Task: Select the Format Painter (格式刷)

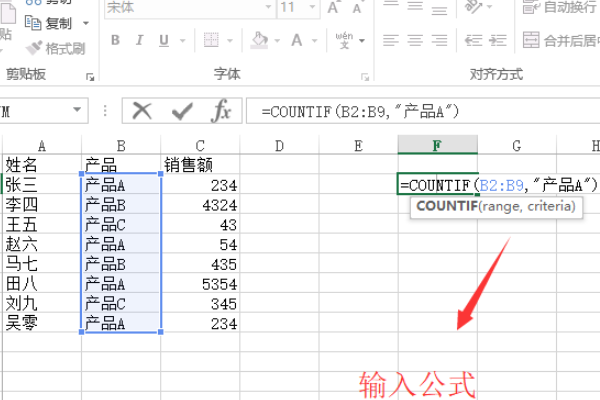Action: pos(56,48)
